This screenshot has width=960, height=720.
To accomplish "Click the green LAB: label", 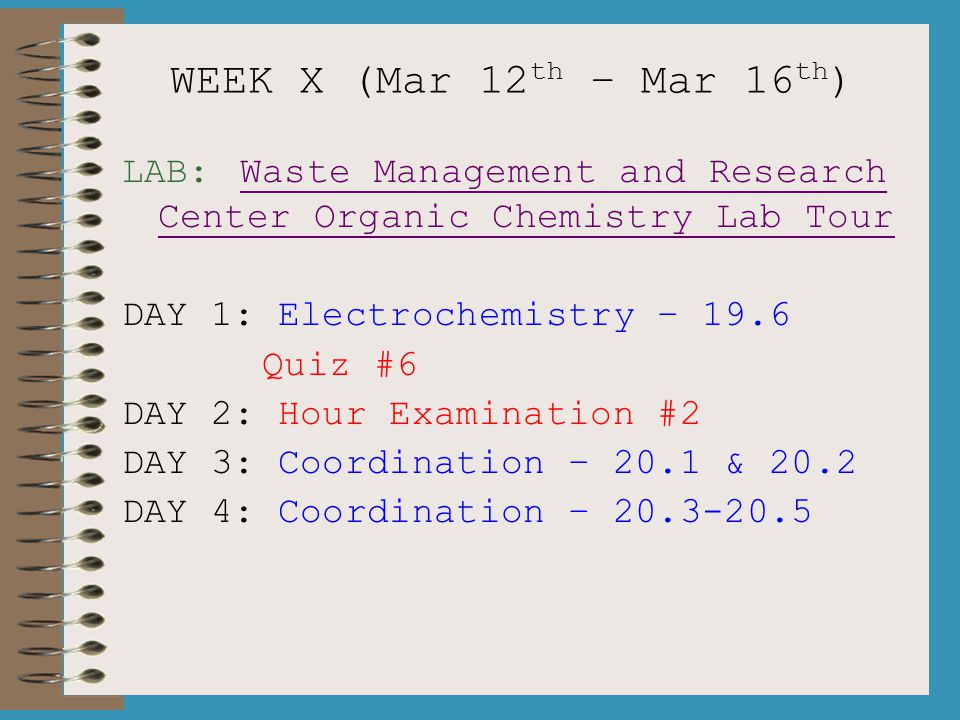I will point(165,172).
